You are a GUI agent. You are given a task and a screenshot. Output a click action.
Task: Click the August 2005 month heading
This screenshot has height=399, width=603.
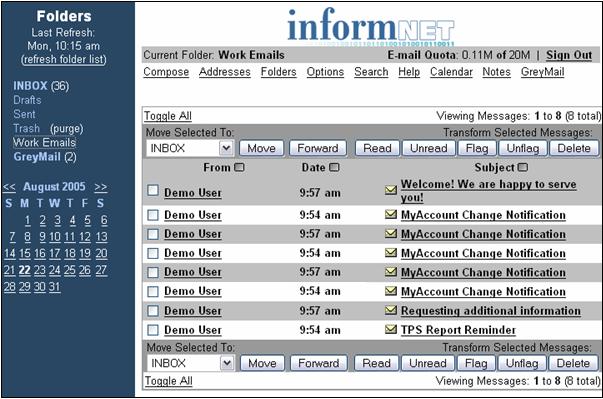54,187
